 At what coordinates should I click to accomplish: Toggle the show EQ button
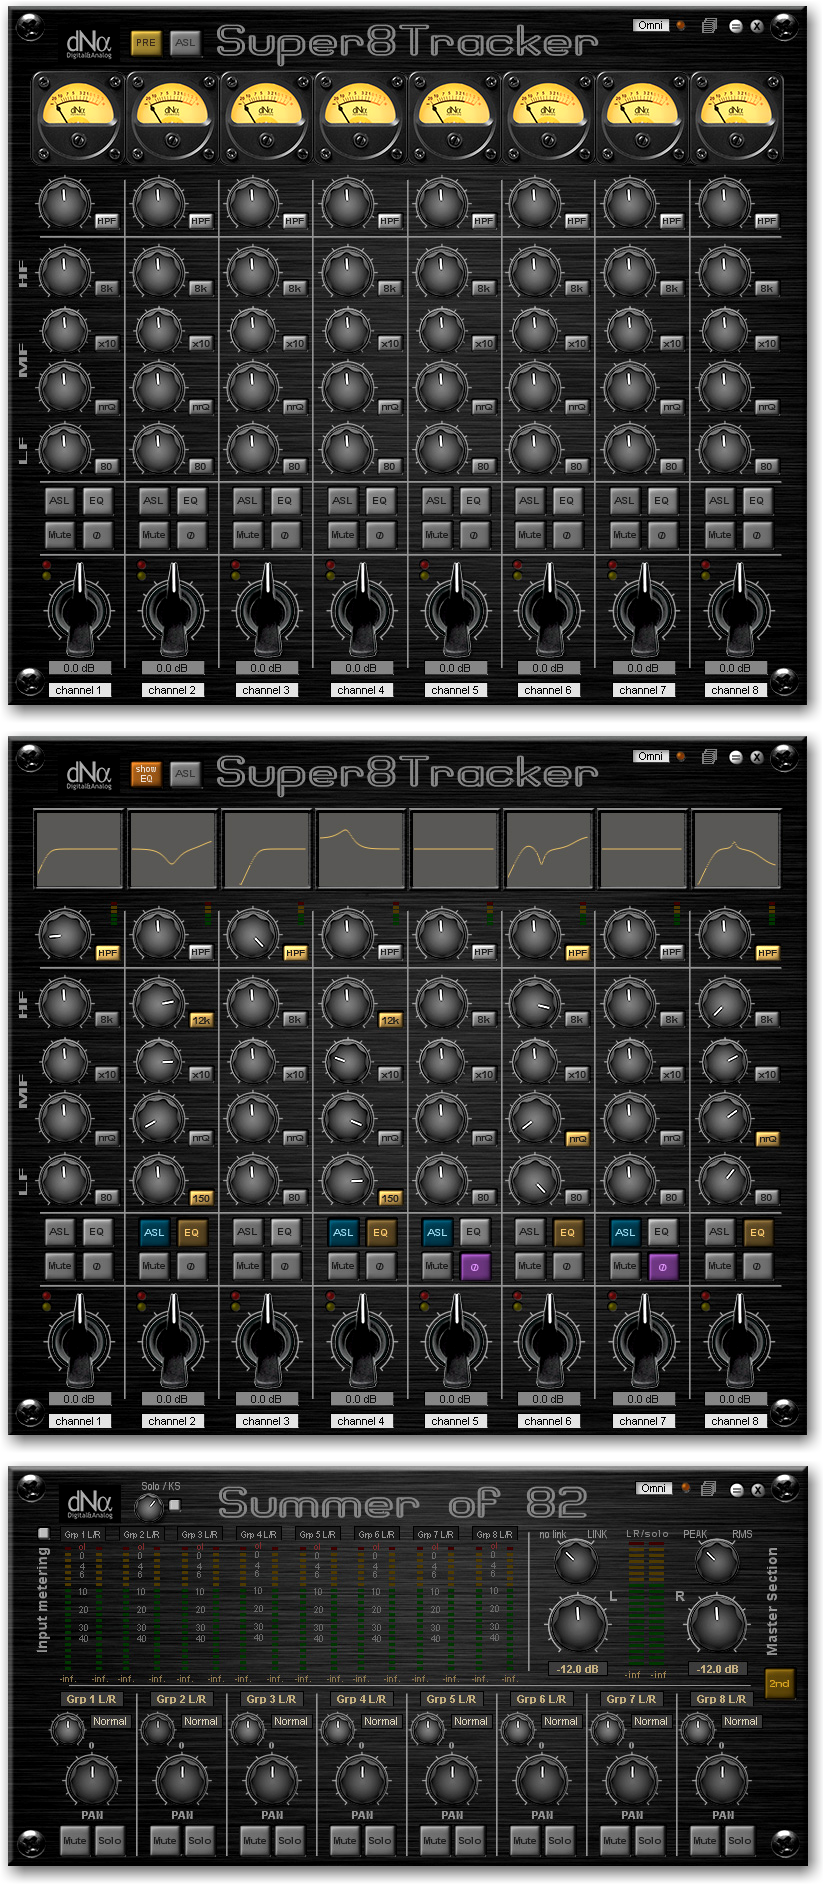click(146, 774)
